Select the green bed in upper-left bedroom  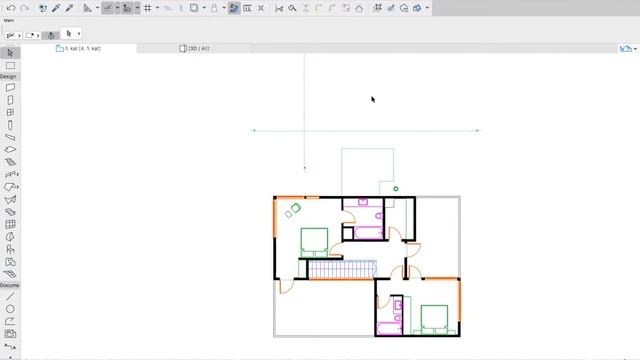(x=314, y=242)
